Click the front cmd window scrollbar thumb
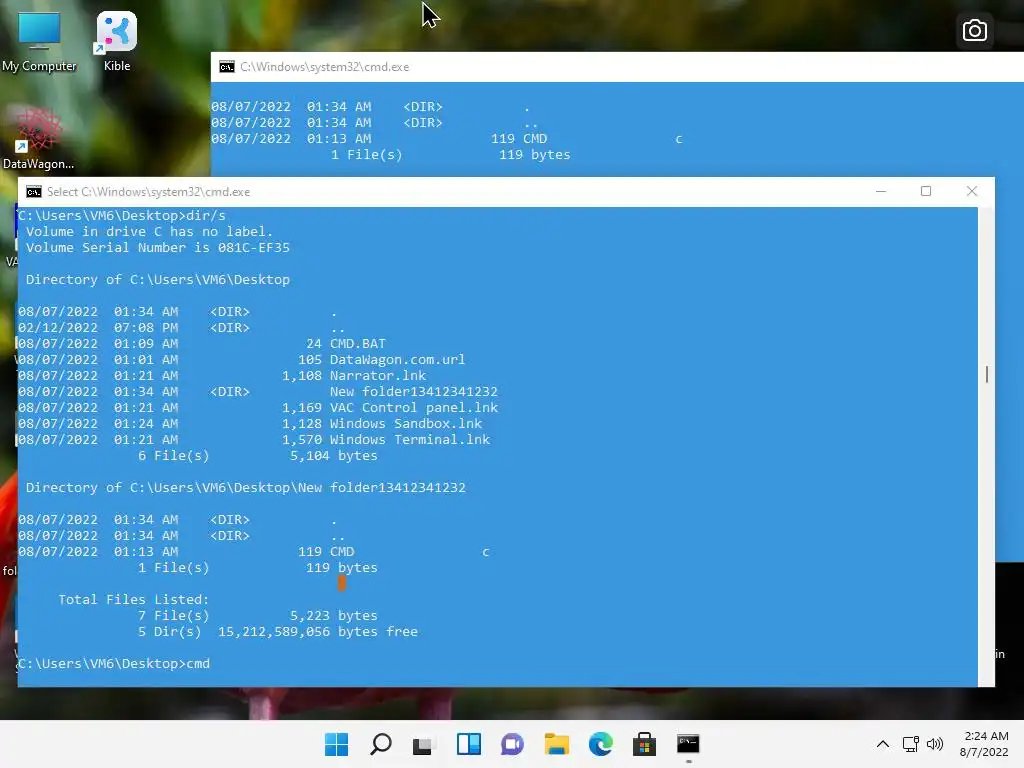The image size is (1024, 768). pyautogui.click(x=987, y=374)
